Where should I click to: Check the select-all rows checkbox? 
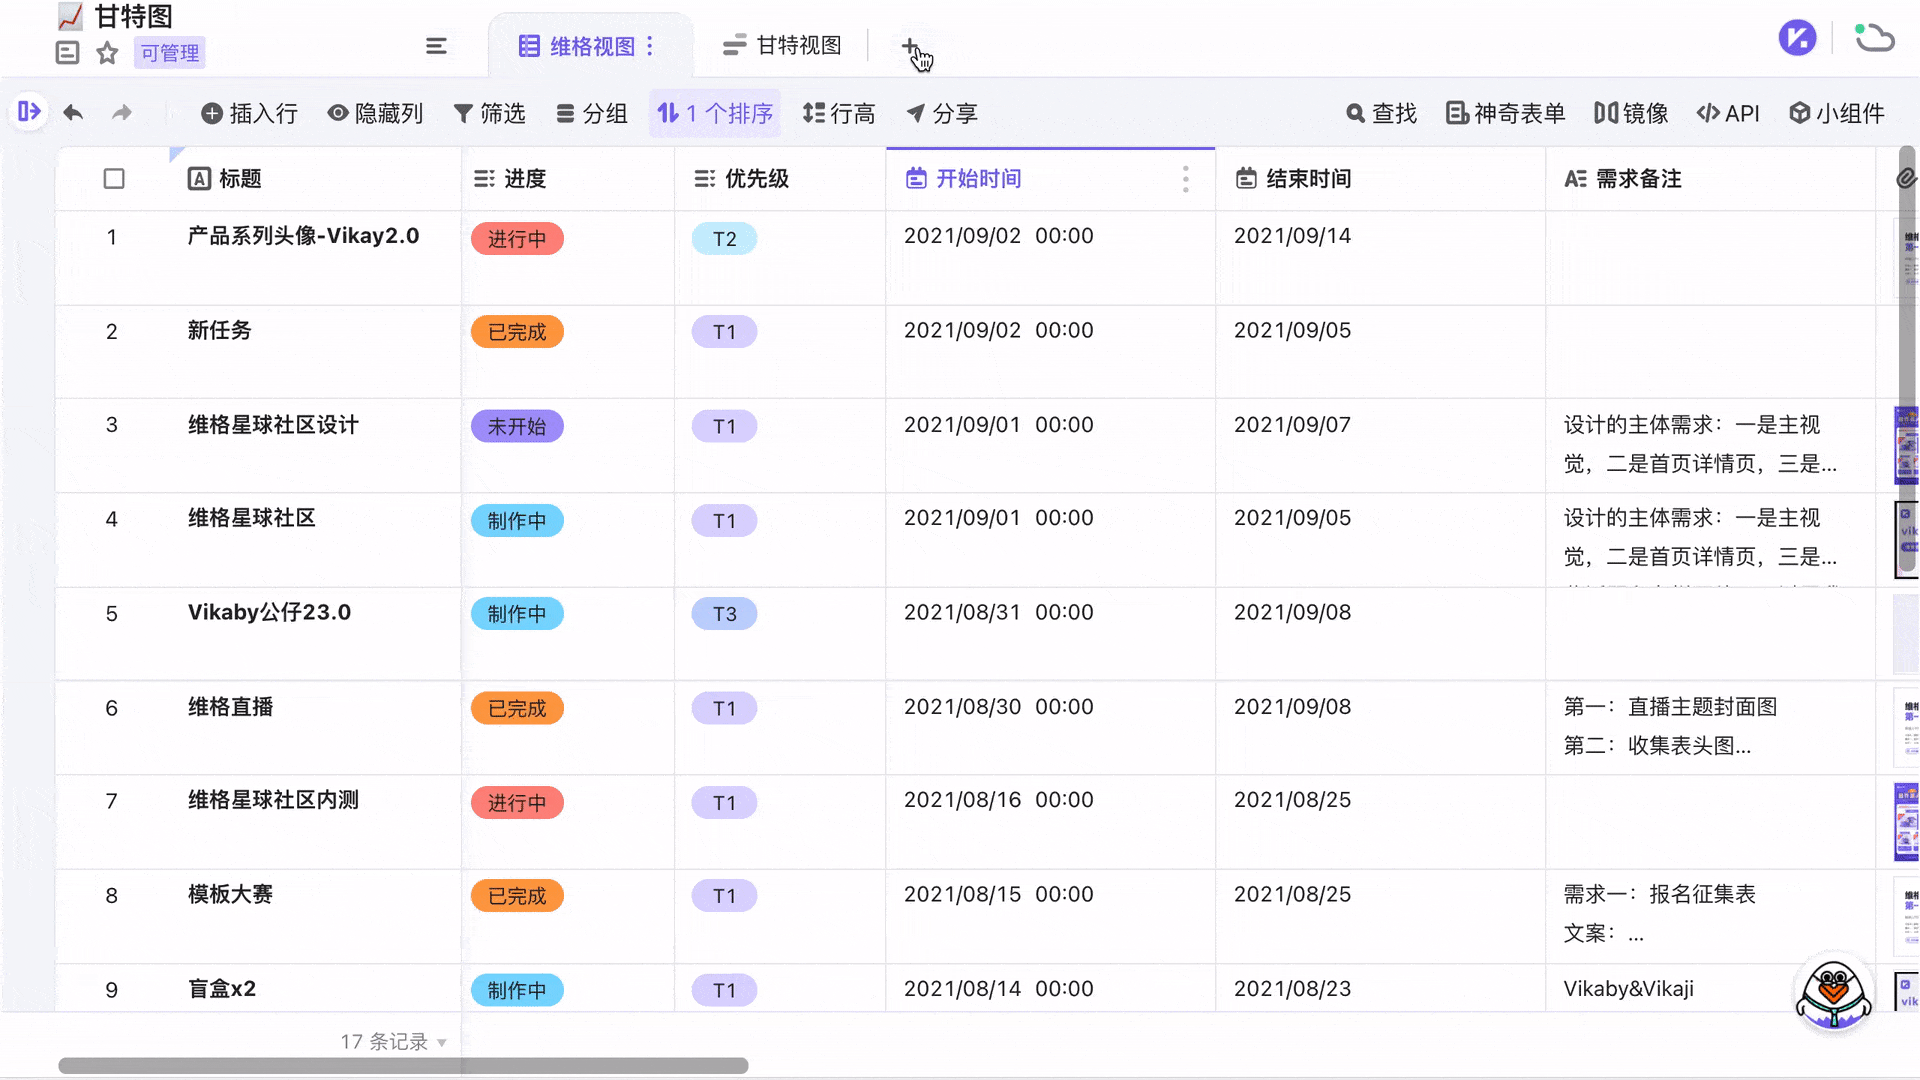click(114, 179)
